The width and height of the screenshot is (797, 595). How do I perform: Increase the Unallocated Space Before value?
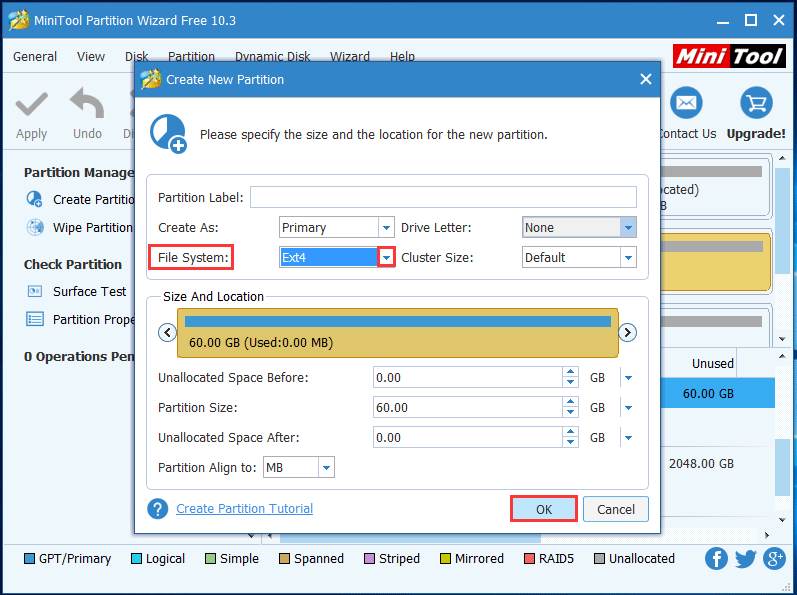pos(570,372)
